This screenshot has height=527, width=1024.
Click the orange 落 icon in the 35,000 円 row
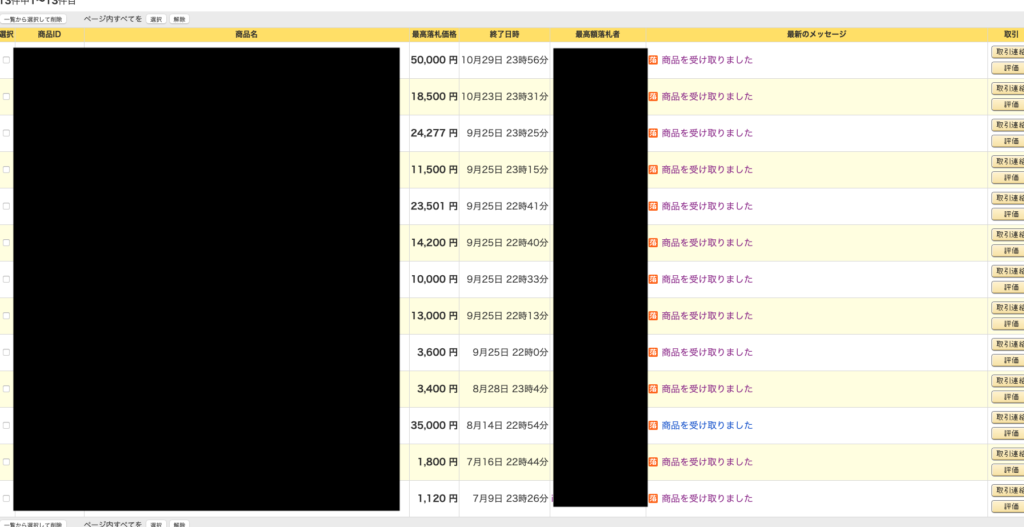point(653,425)
